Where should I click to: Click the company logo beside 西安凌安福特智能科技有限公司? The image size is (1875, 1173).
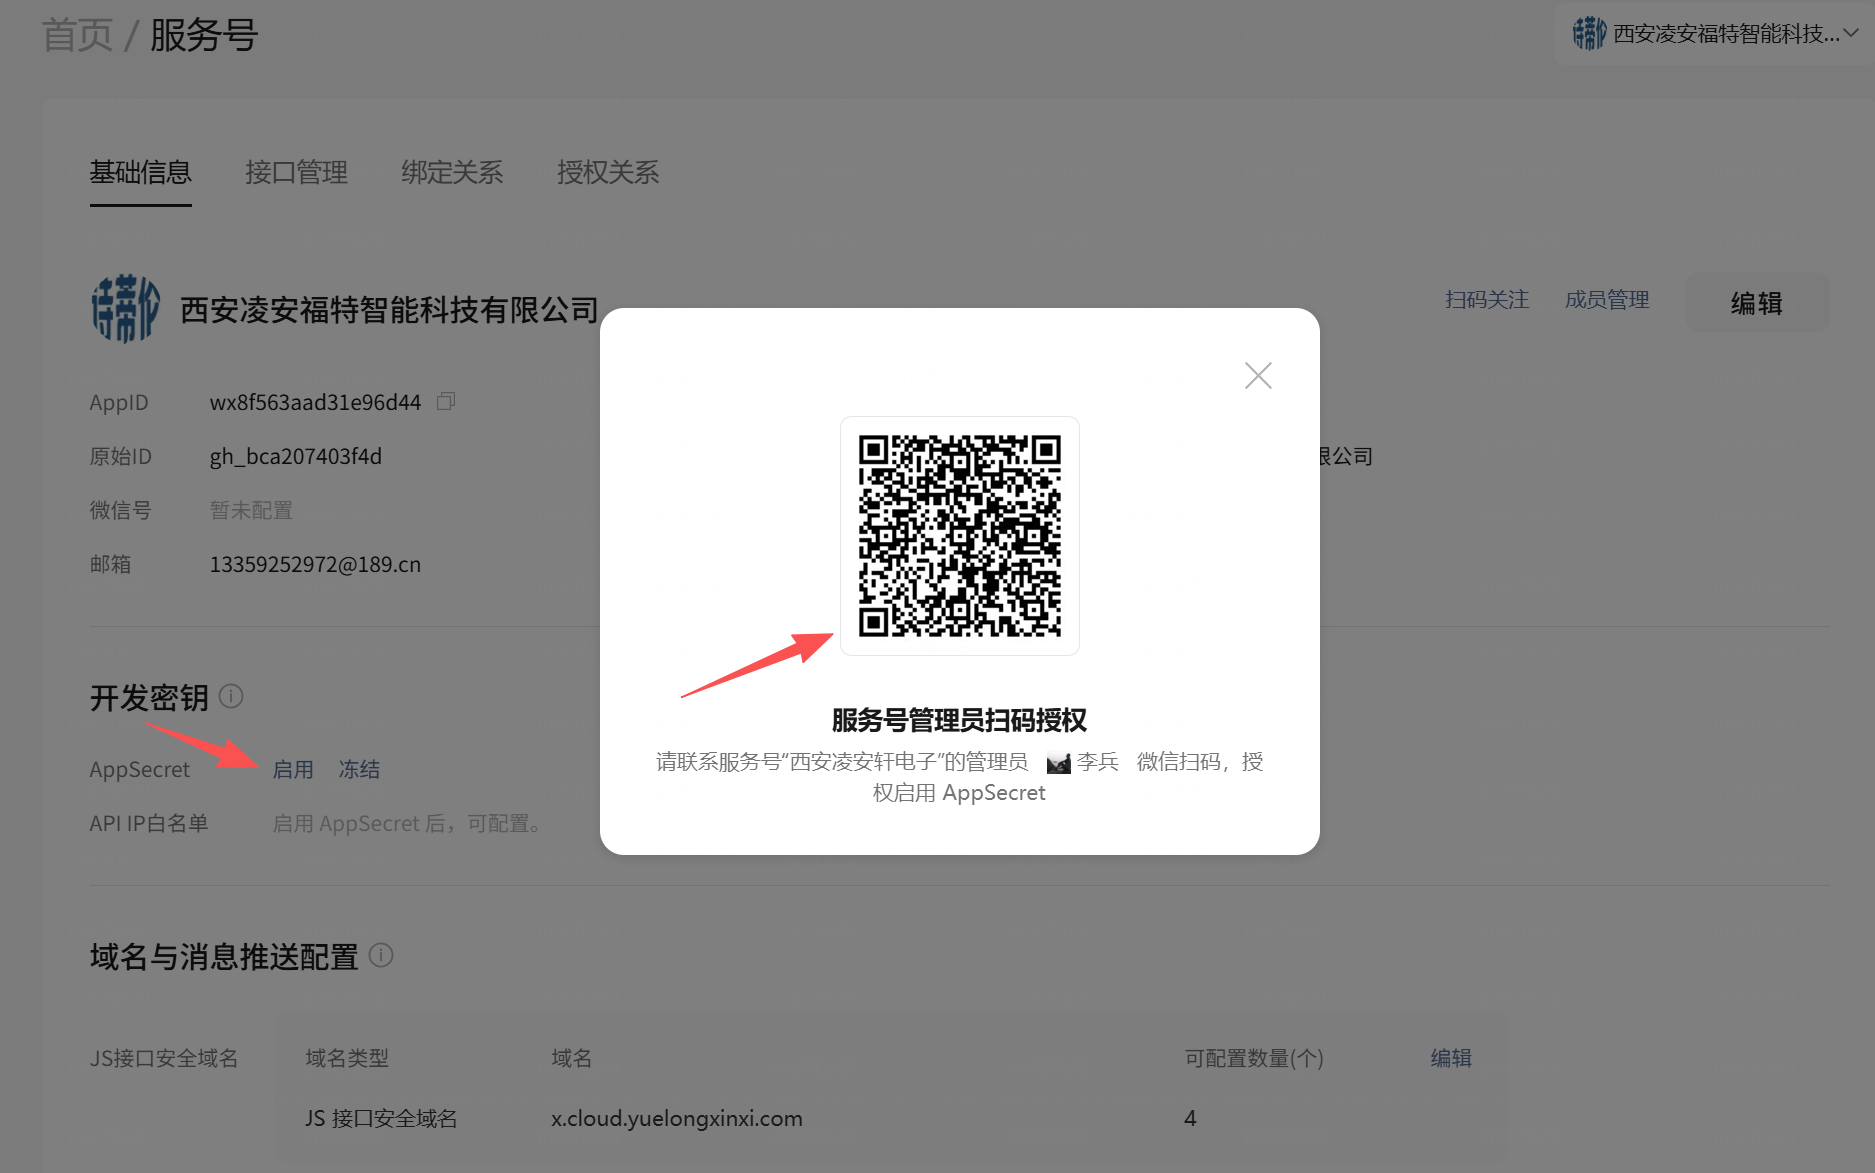125,309
